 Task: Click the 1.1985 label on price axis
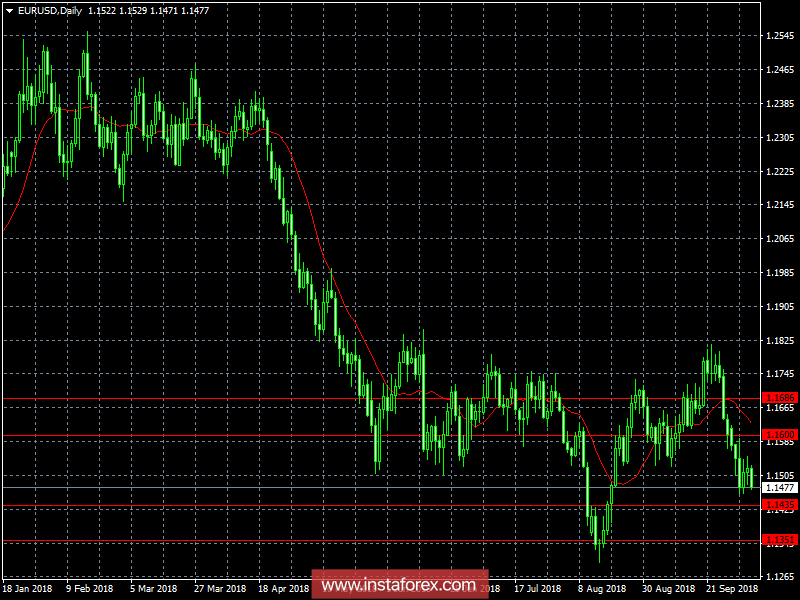[779, 272]
